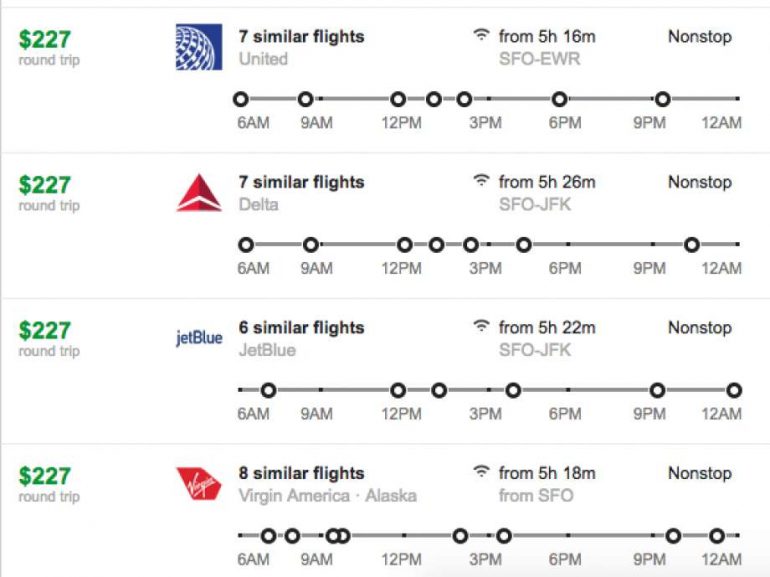Click the Wi-Fi icon on the Delta row
Image resolution: width=770 pixels, height=577 pixels.
tap(482, 182)
